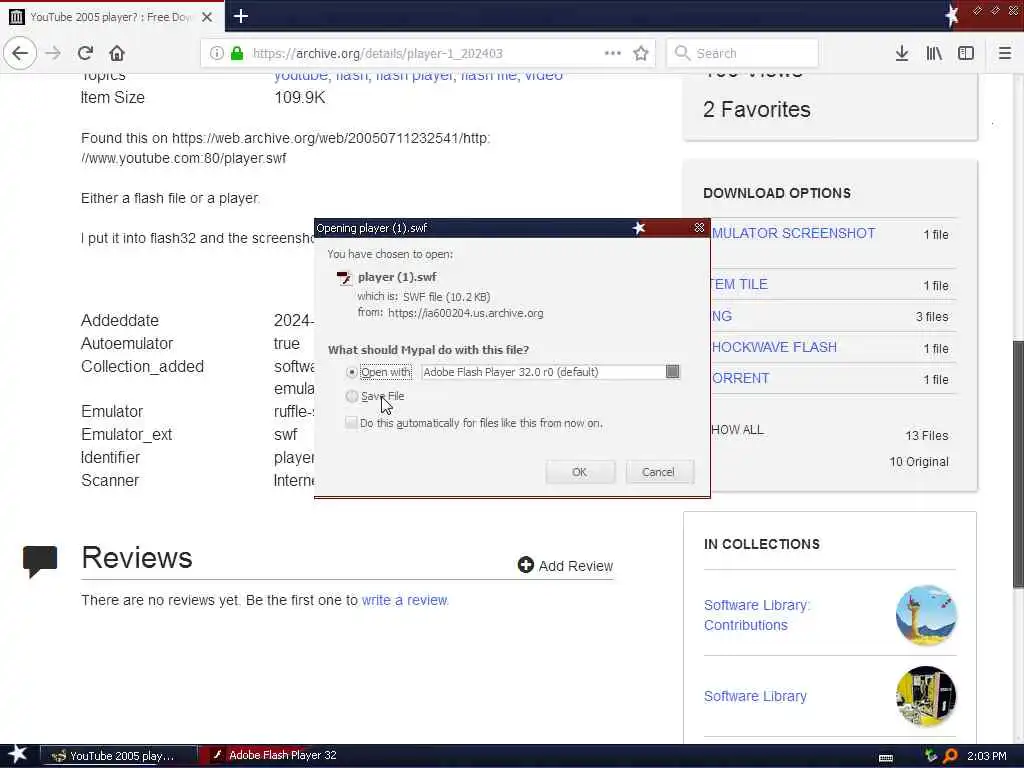Screen dimensions: 1024x768
Task: Click the Add Review plus icon
Action: point(526,565)
